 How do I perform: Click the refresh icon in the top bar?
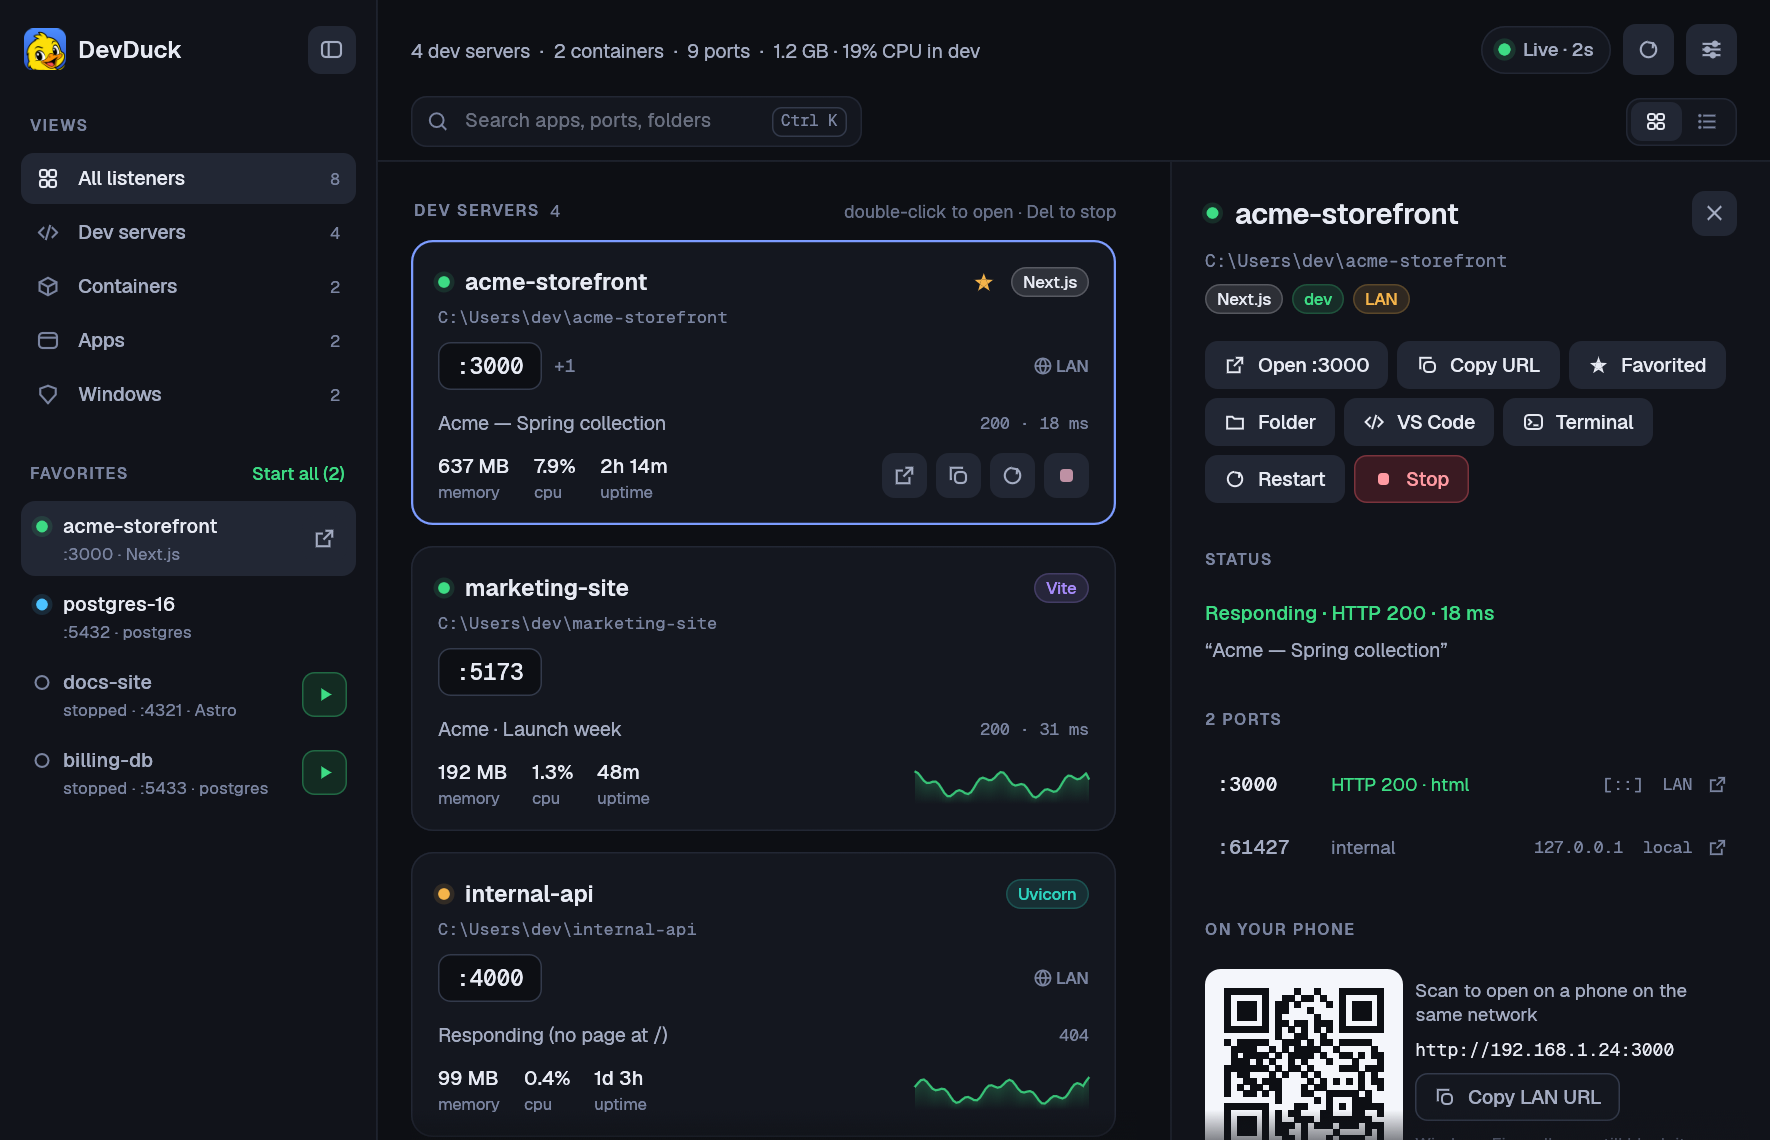(x=1648, y=50)
